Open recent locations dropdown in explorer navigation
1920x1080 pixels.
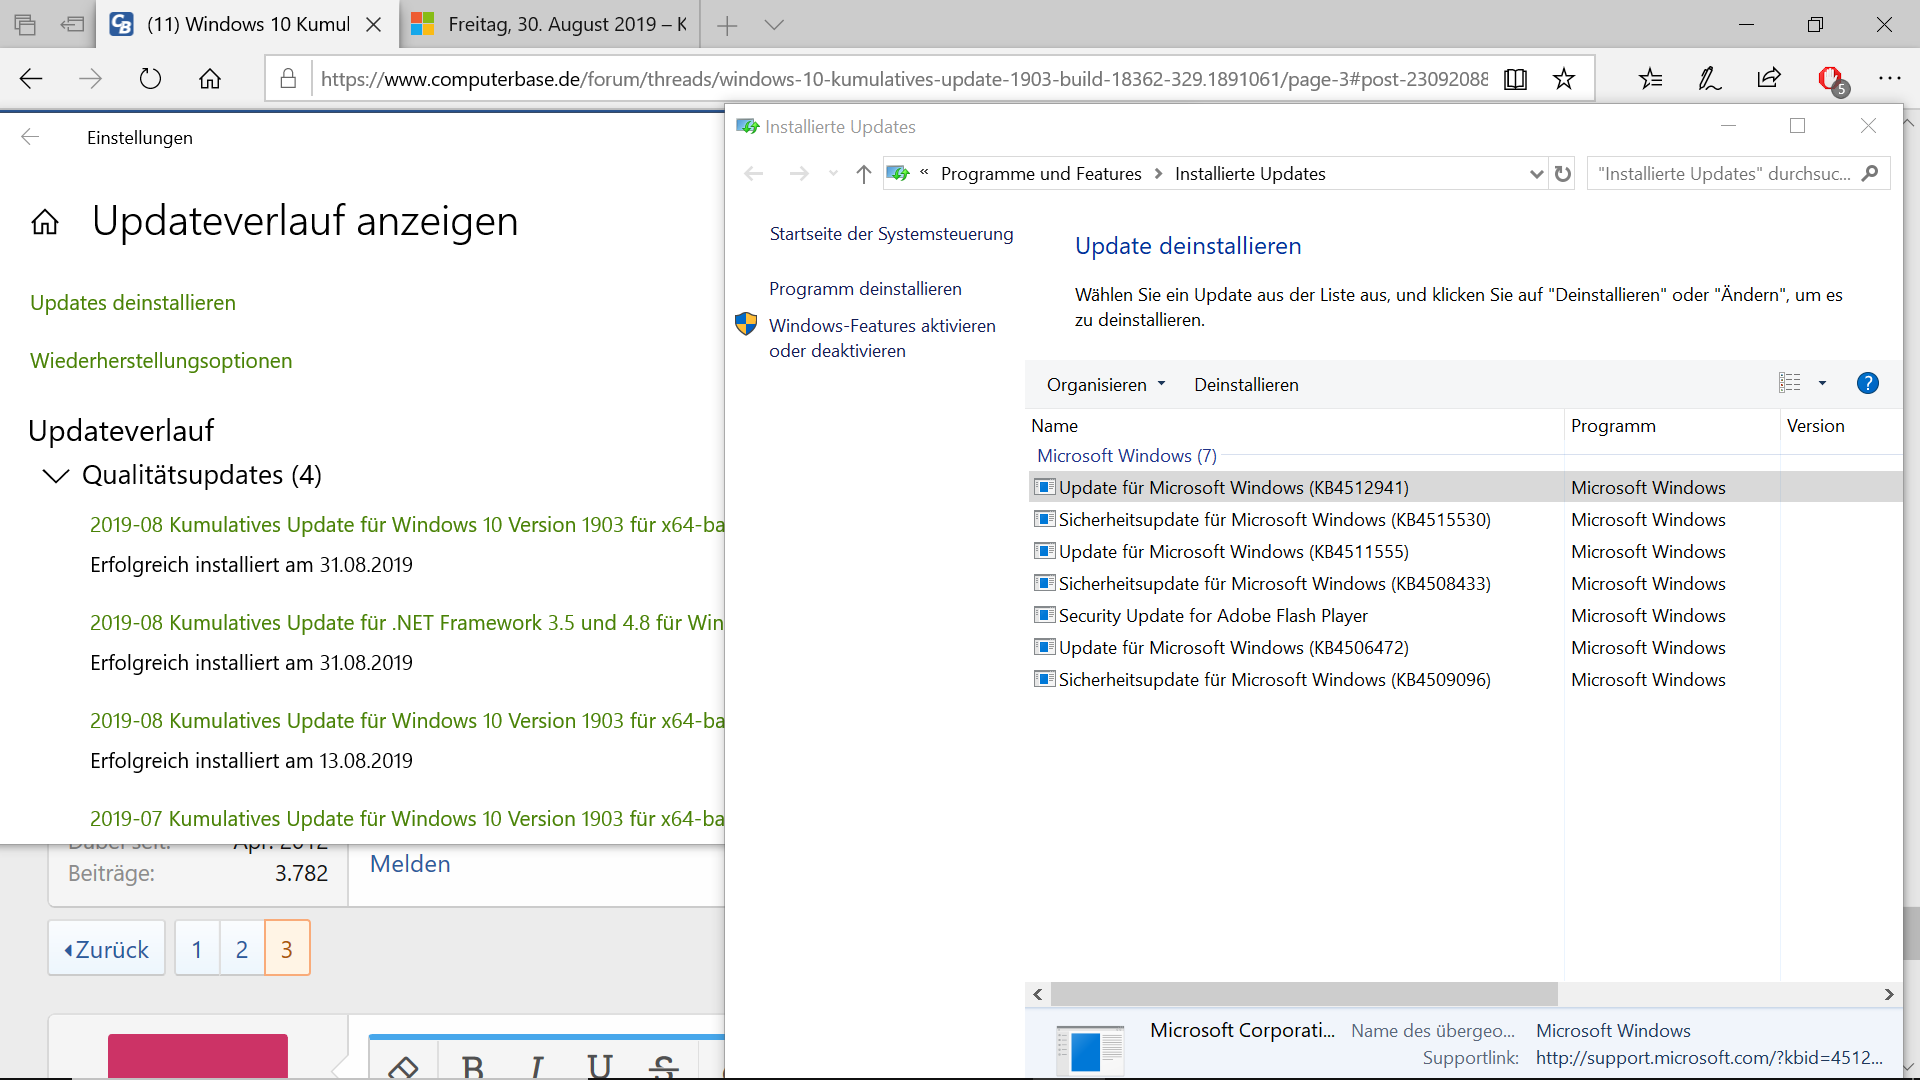(833, 174)
